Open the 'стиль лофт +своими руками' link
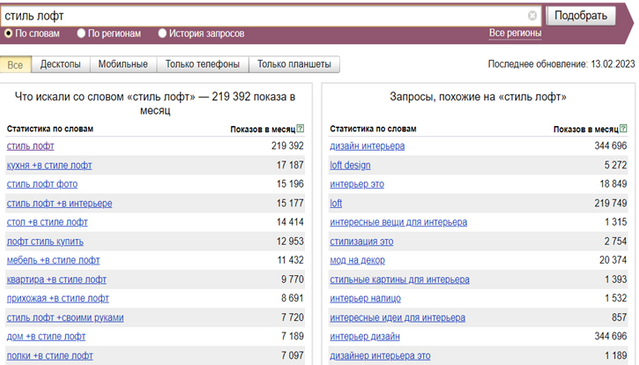Image resolution: width=639 pixels, height=365 pixels. coord(65,317)
